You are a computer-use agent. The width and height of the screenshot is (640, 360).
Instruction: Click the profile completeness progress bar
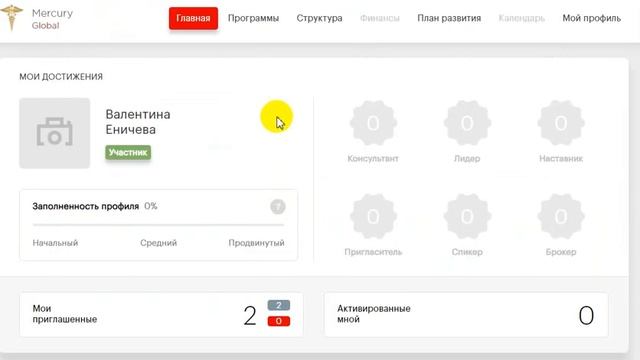click(x=158, y=224)
